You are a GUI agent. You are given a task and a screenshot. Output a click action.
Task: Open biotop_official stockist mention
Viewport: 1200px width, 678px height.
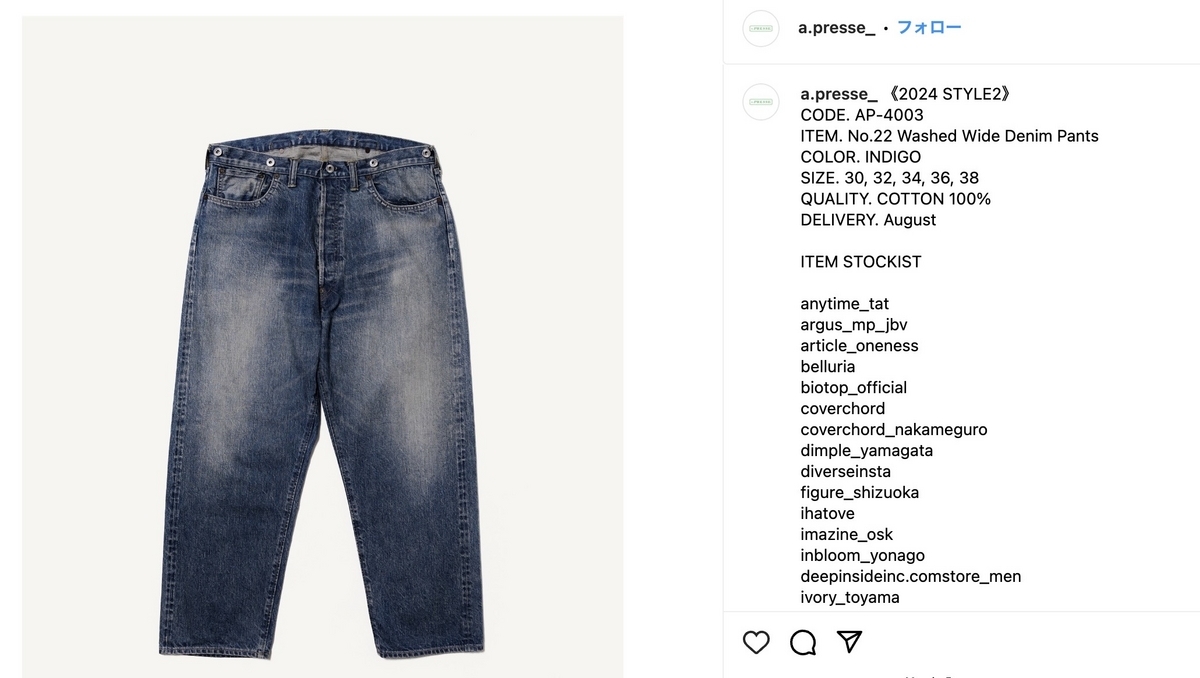(853, 388)
